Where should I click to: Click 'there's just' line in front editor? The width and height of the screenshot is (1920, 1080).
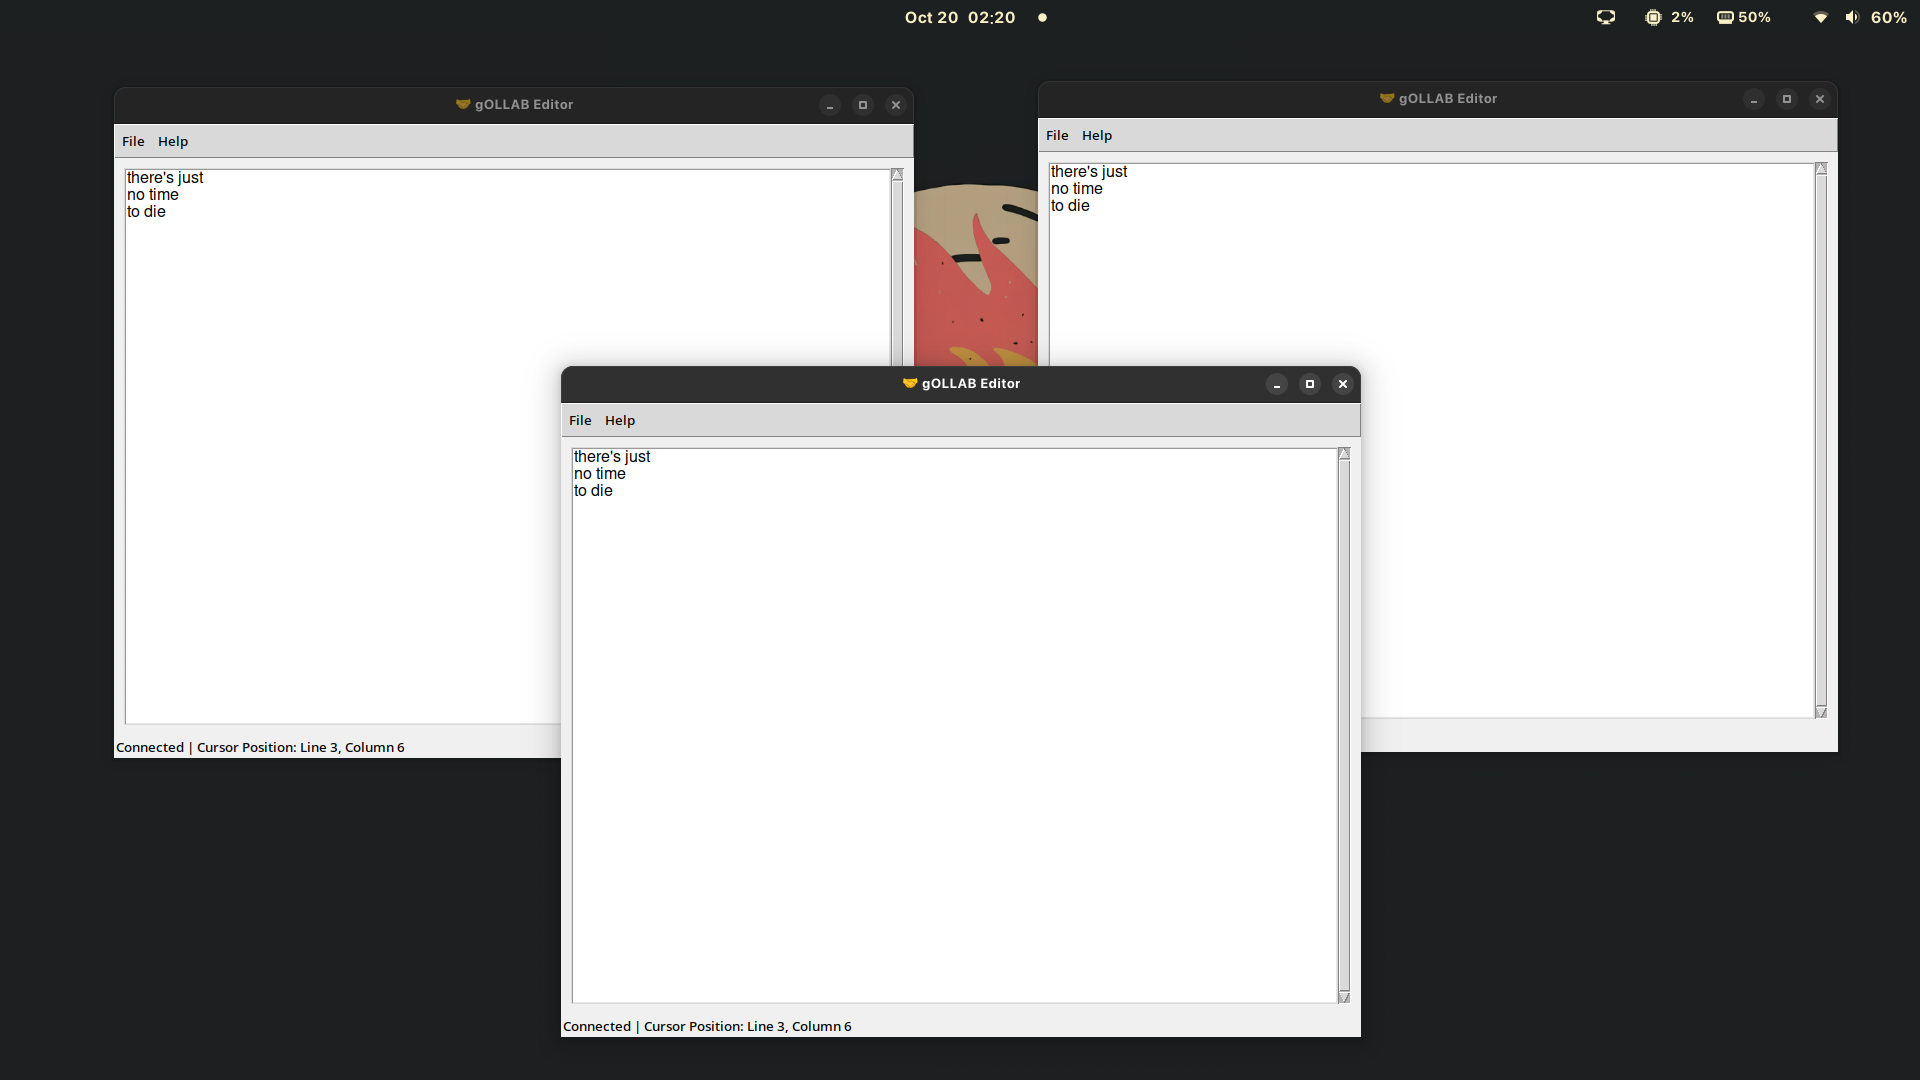[612, 457]
